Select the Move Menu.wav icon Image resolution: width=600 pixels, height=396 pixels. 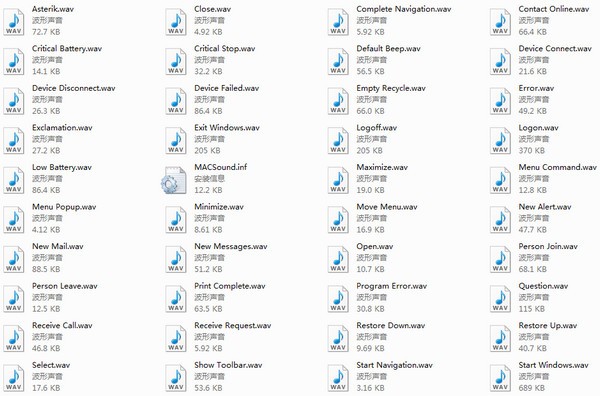338,220
